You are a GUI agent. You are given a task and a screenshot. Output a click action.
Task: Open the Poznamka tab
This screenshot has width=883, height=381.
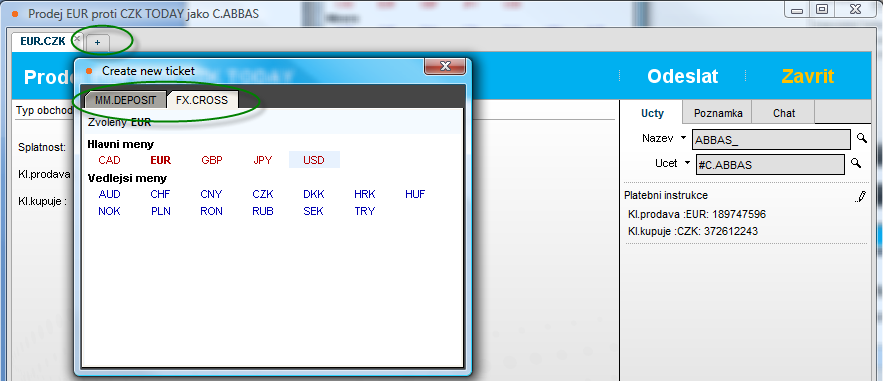point(718,113)
